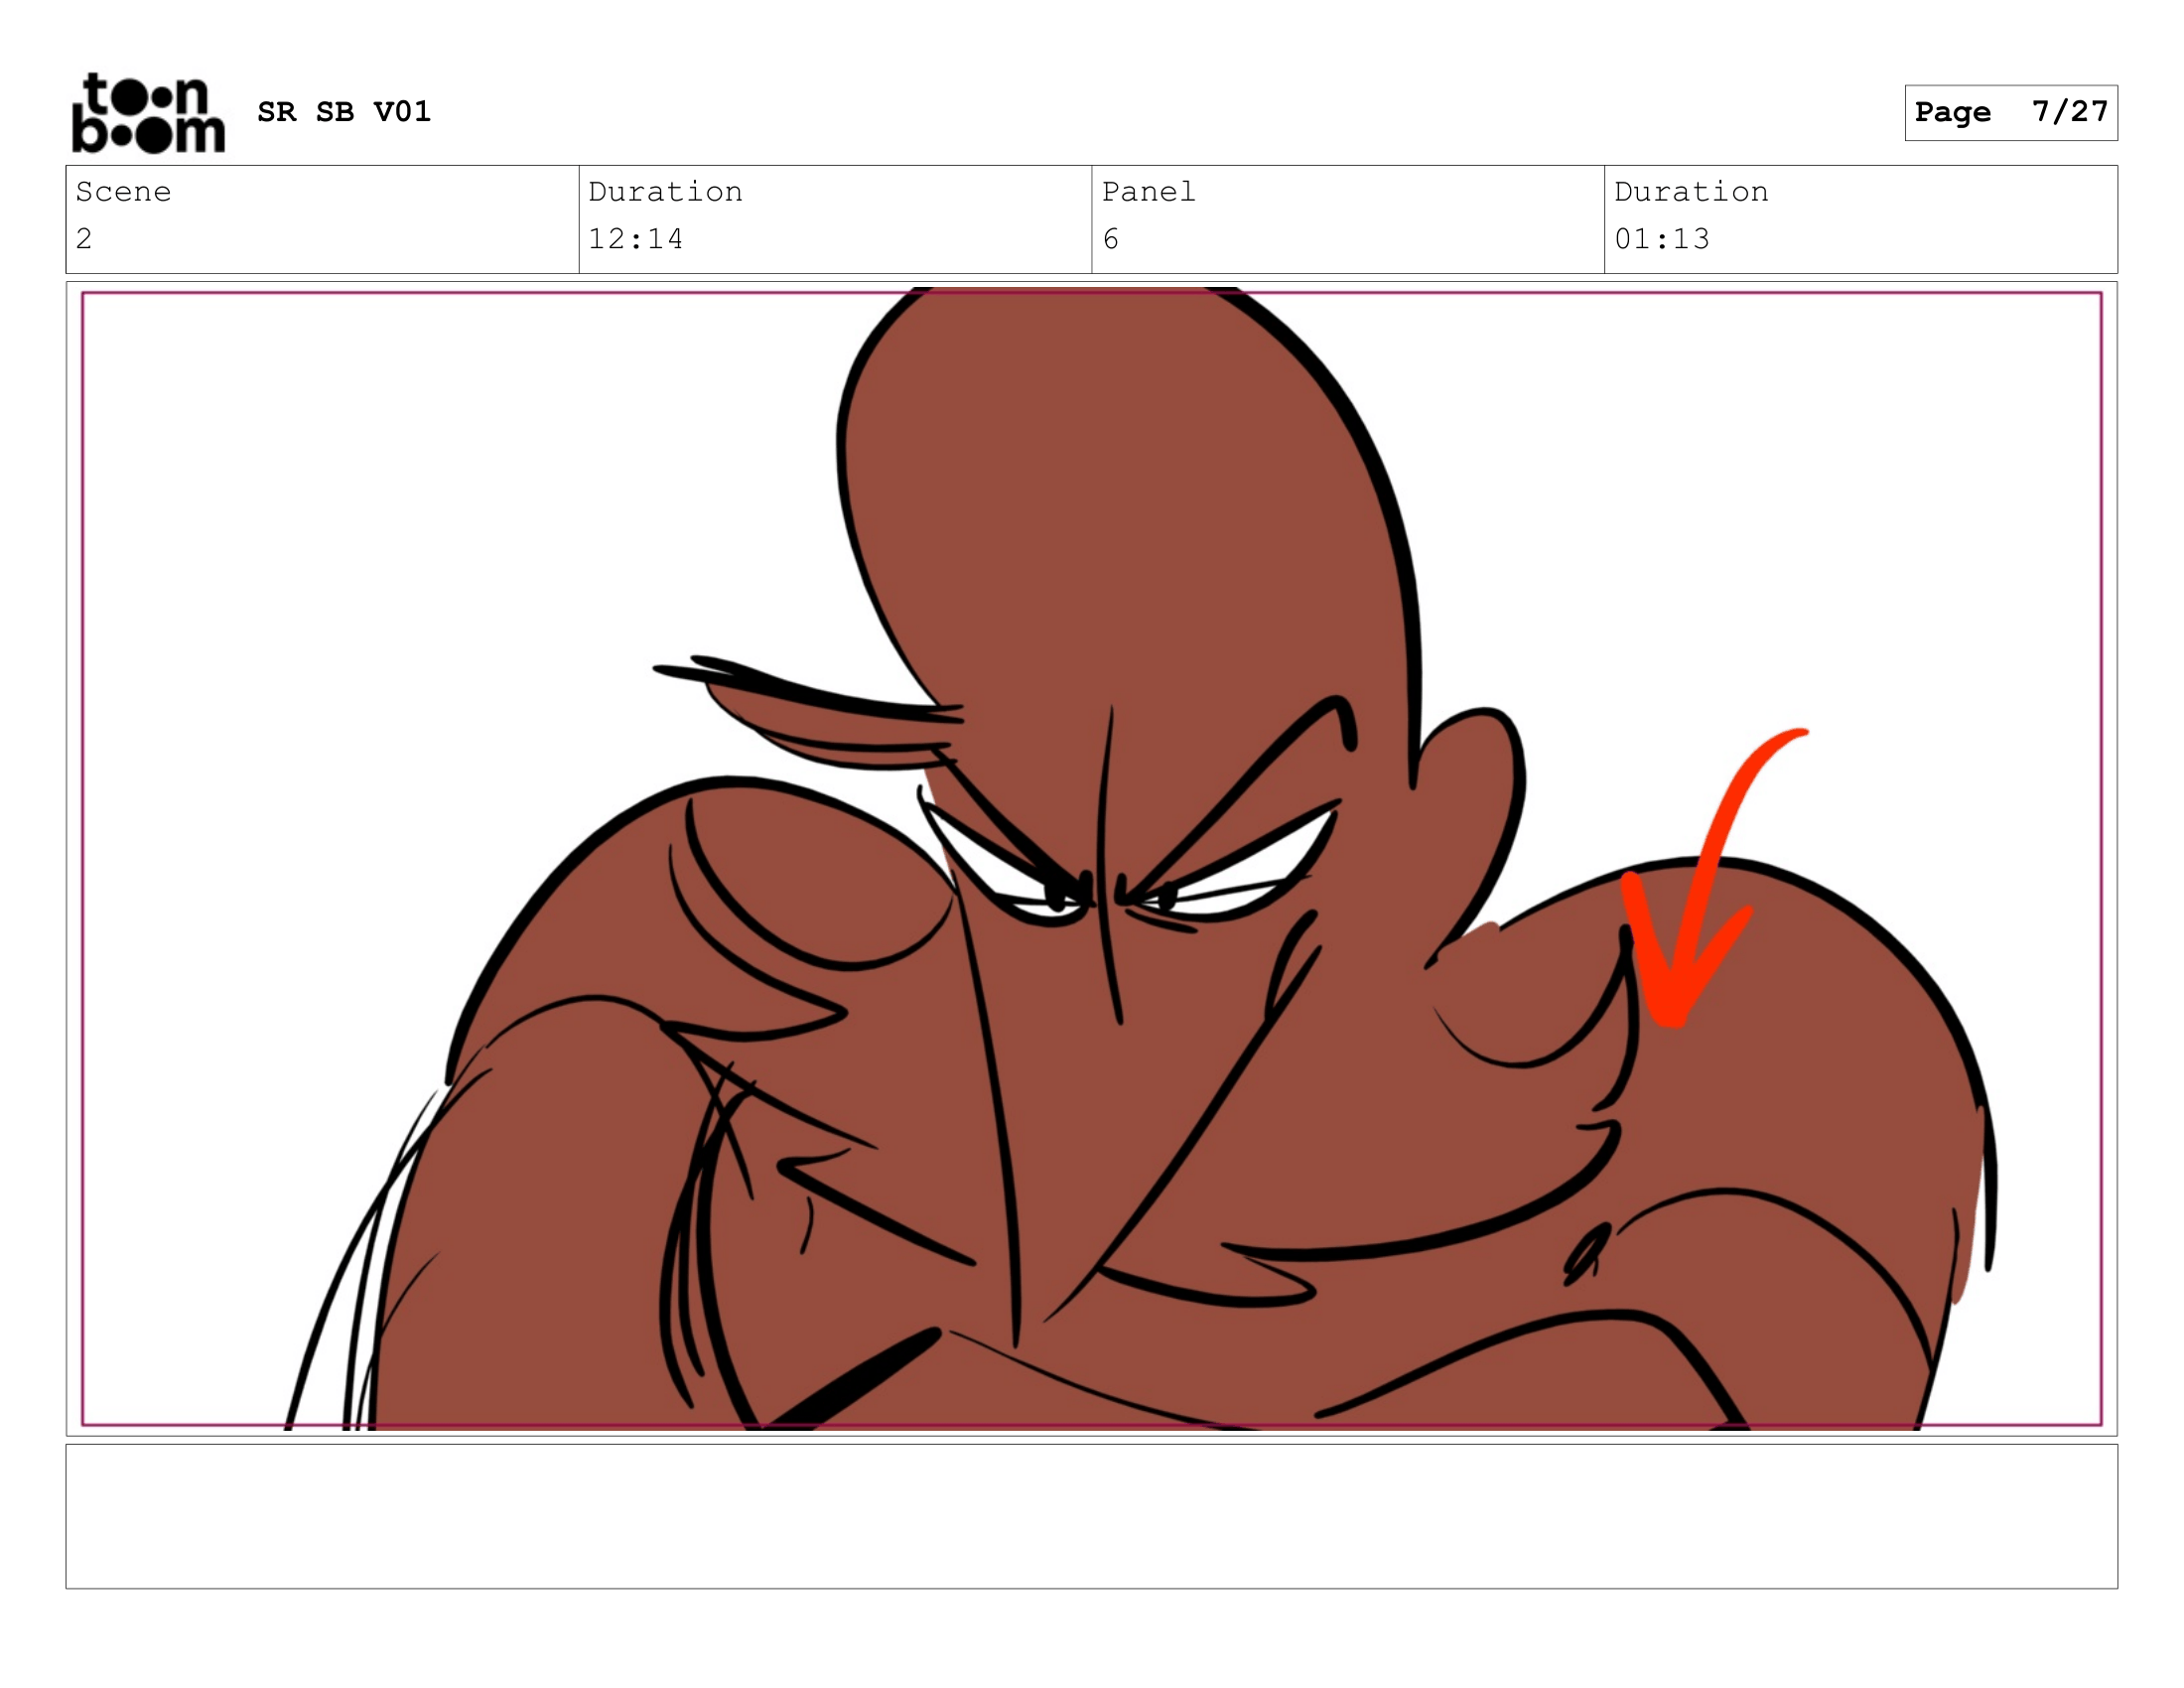This screenshot has height=1688, width=2184.
Task: Select the Panel header label
Action: click(x=1148, y=191)
